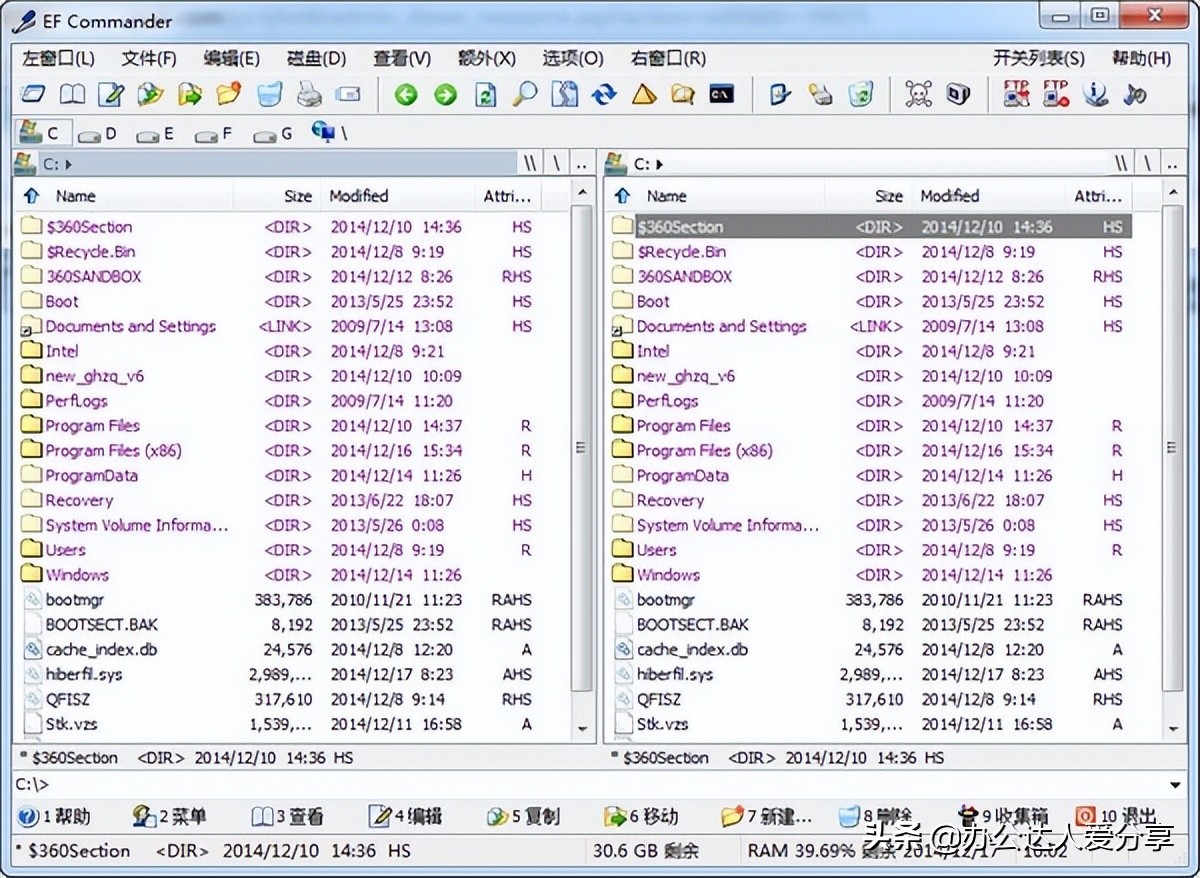Click the green Back arrow icon
Image resolution: width=1200 pixels, height=878 pixels.
coord(405,95)
